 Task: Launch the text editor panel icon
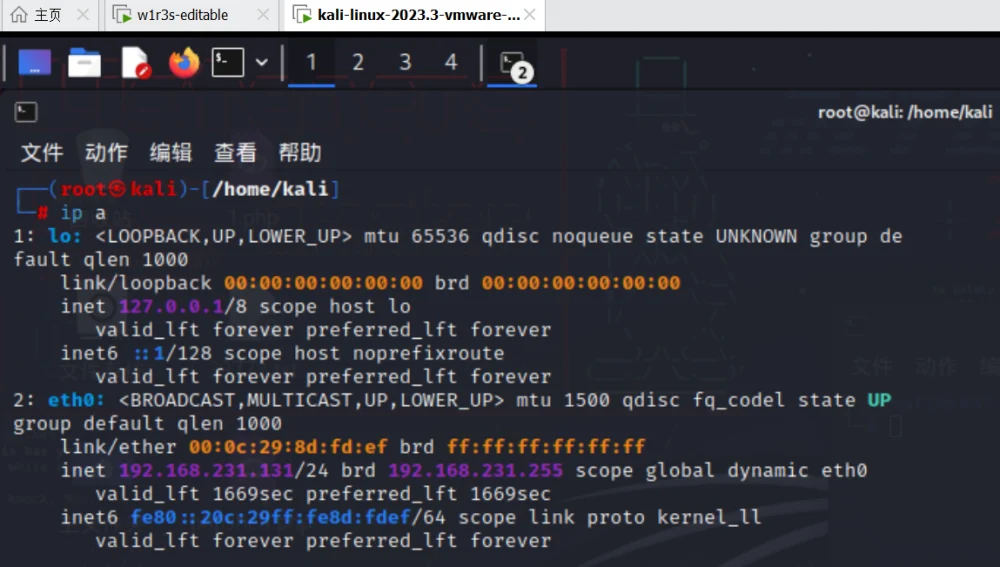(x=135, y=63)
